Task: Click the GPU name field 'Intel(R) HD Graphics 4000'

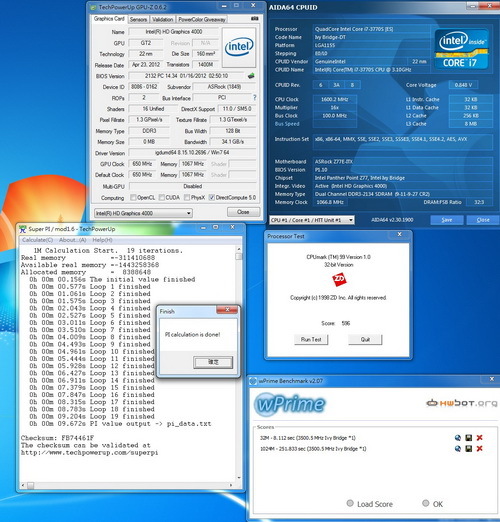Action: (x=174, y=32)
